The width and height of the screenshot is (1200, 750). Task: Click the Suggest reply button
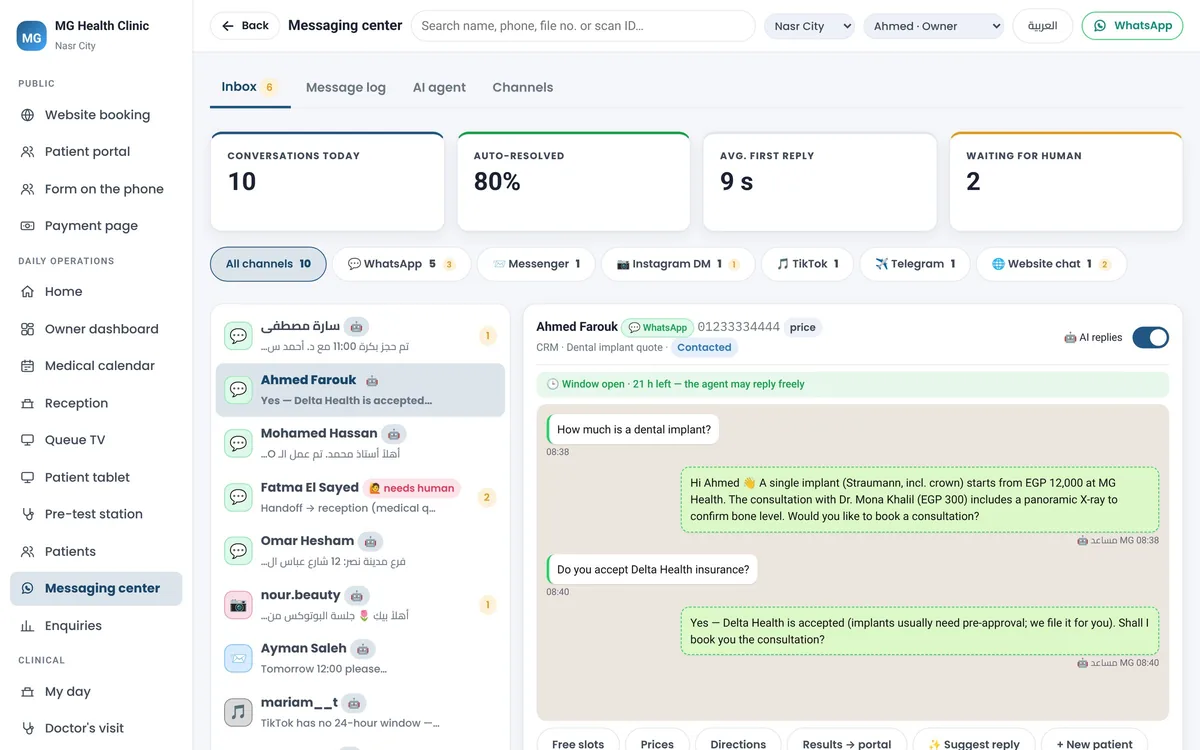point(973,742)
